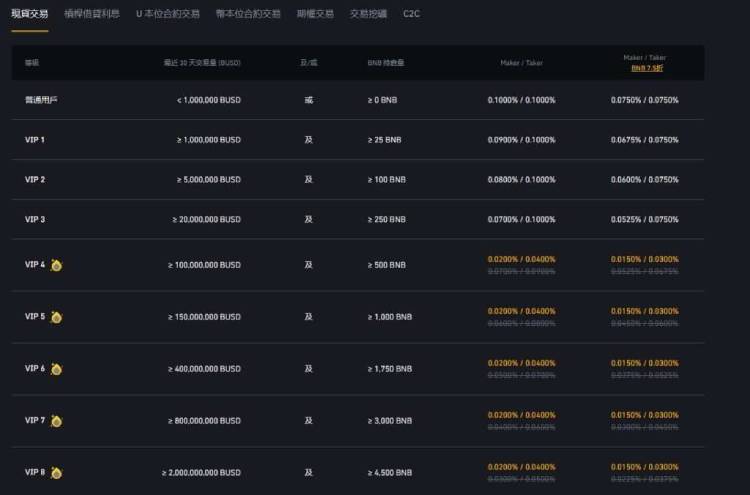
Task: Click the 最近 30 天交易量 column header
Action: [201, 63]
